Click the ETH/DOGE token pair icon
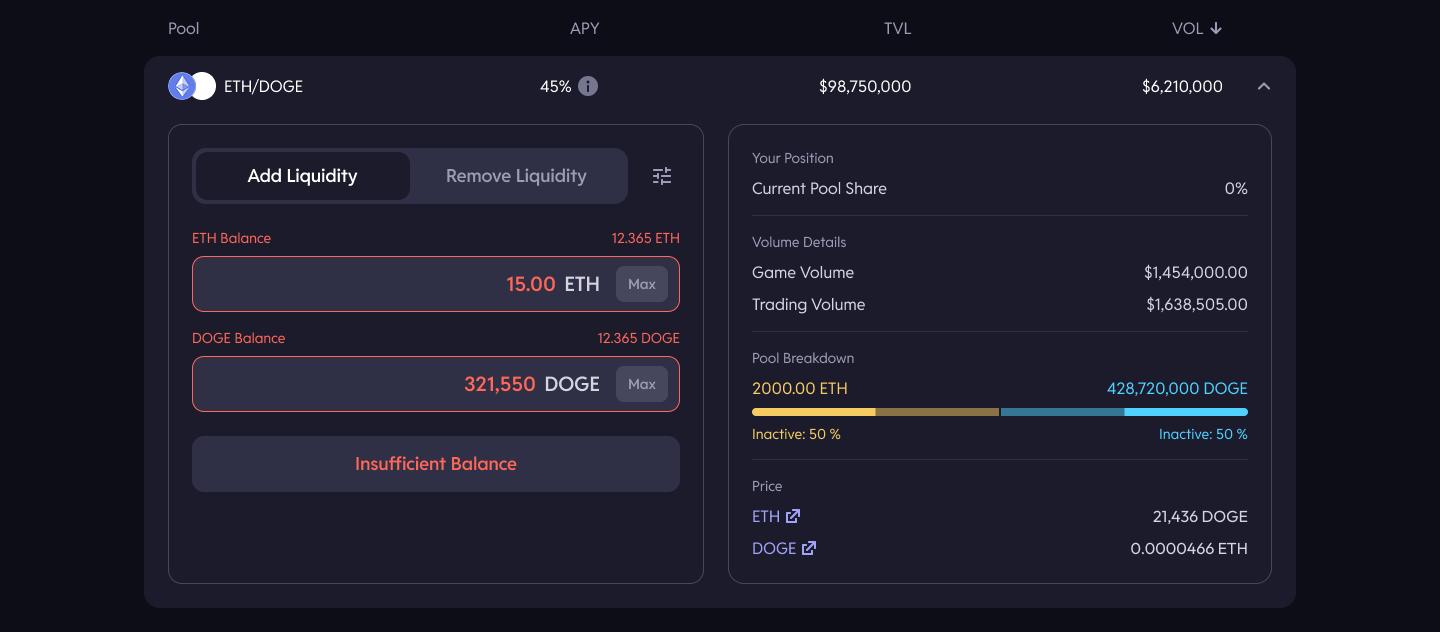Image resolution: width=1440 pixels, height=632 pixels. 191,86
